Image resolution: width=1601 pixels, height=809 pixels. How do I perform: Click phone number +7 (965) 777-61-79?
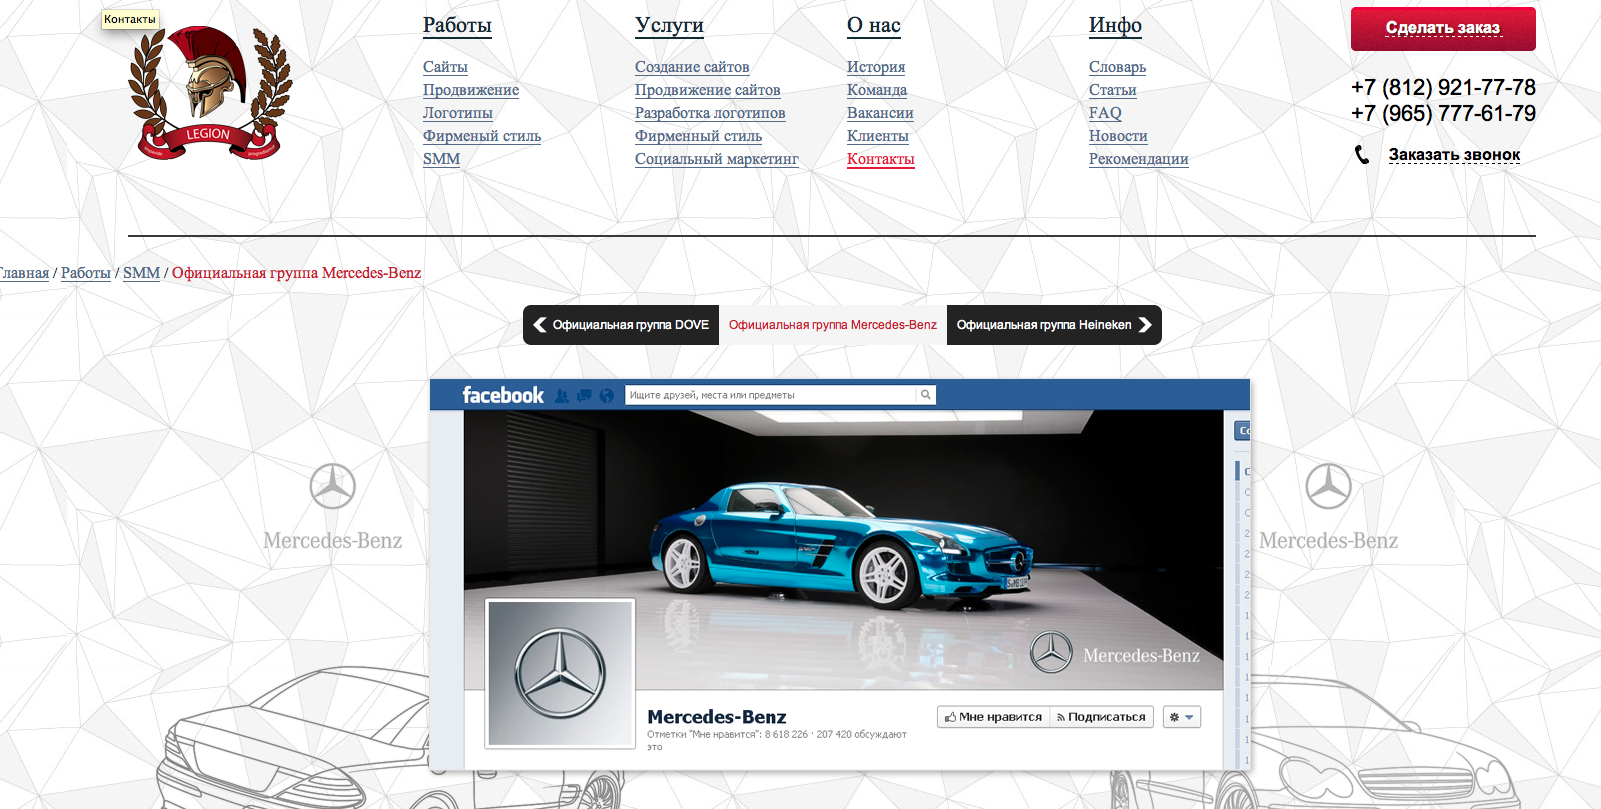pos(1443,114)
